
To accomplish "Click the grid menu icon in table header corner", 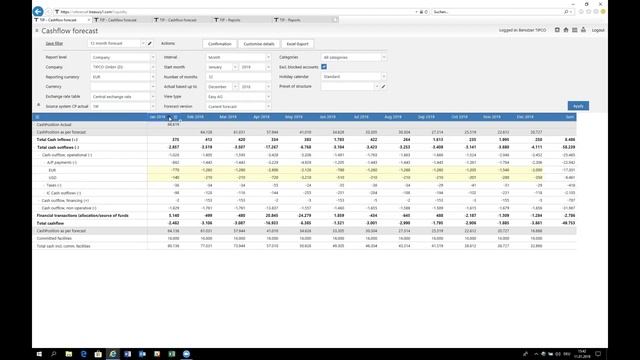I will 37,117.
